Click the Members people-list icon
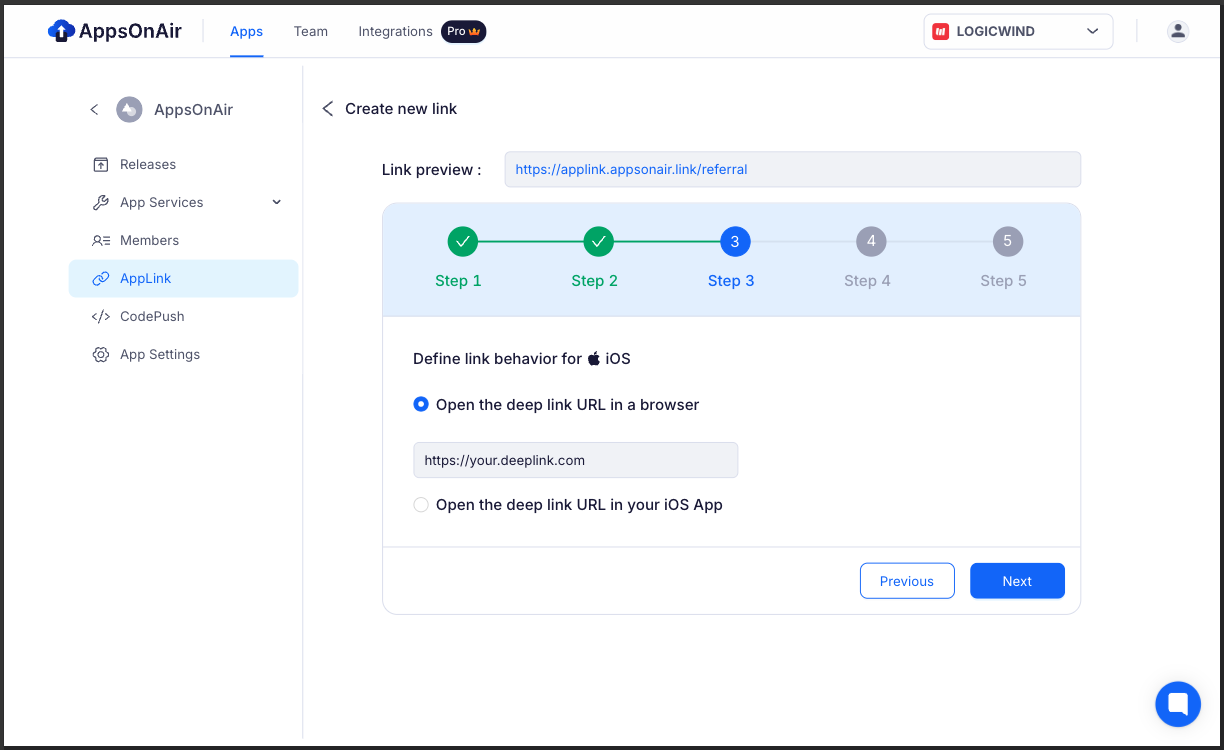The width and height of the screenshot is (1224, 750). pos(101,240)
